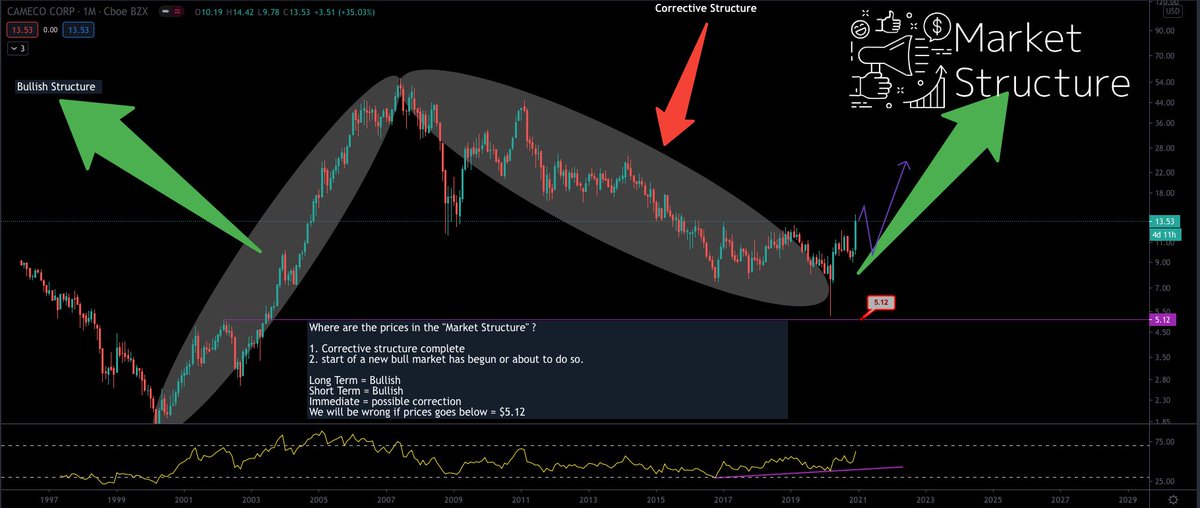Click the green 13.53 current price label
Screen dimensions: 1200x508
(1166, 222)
